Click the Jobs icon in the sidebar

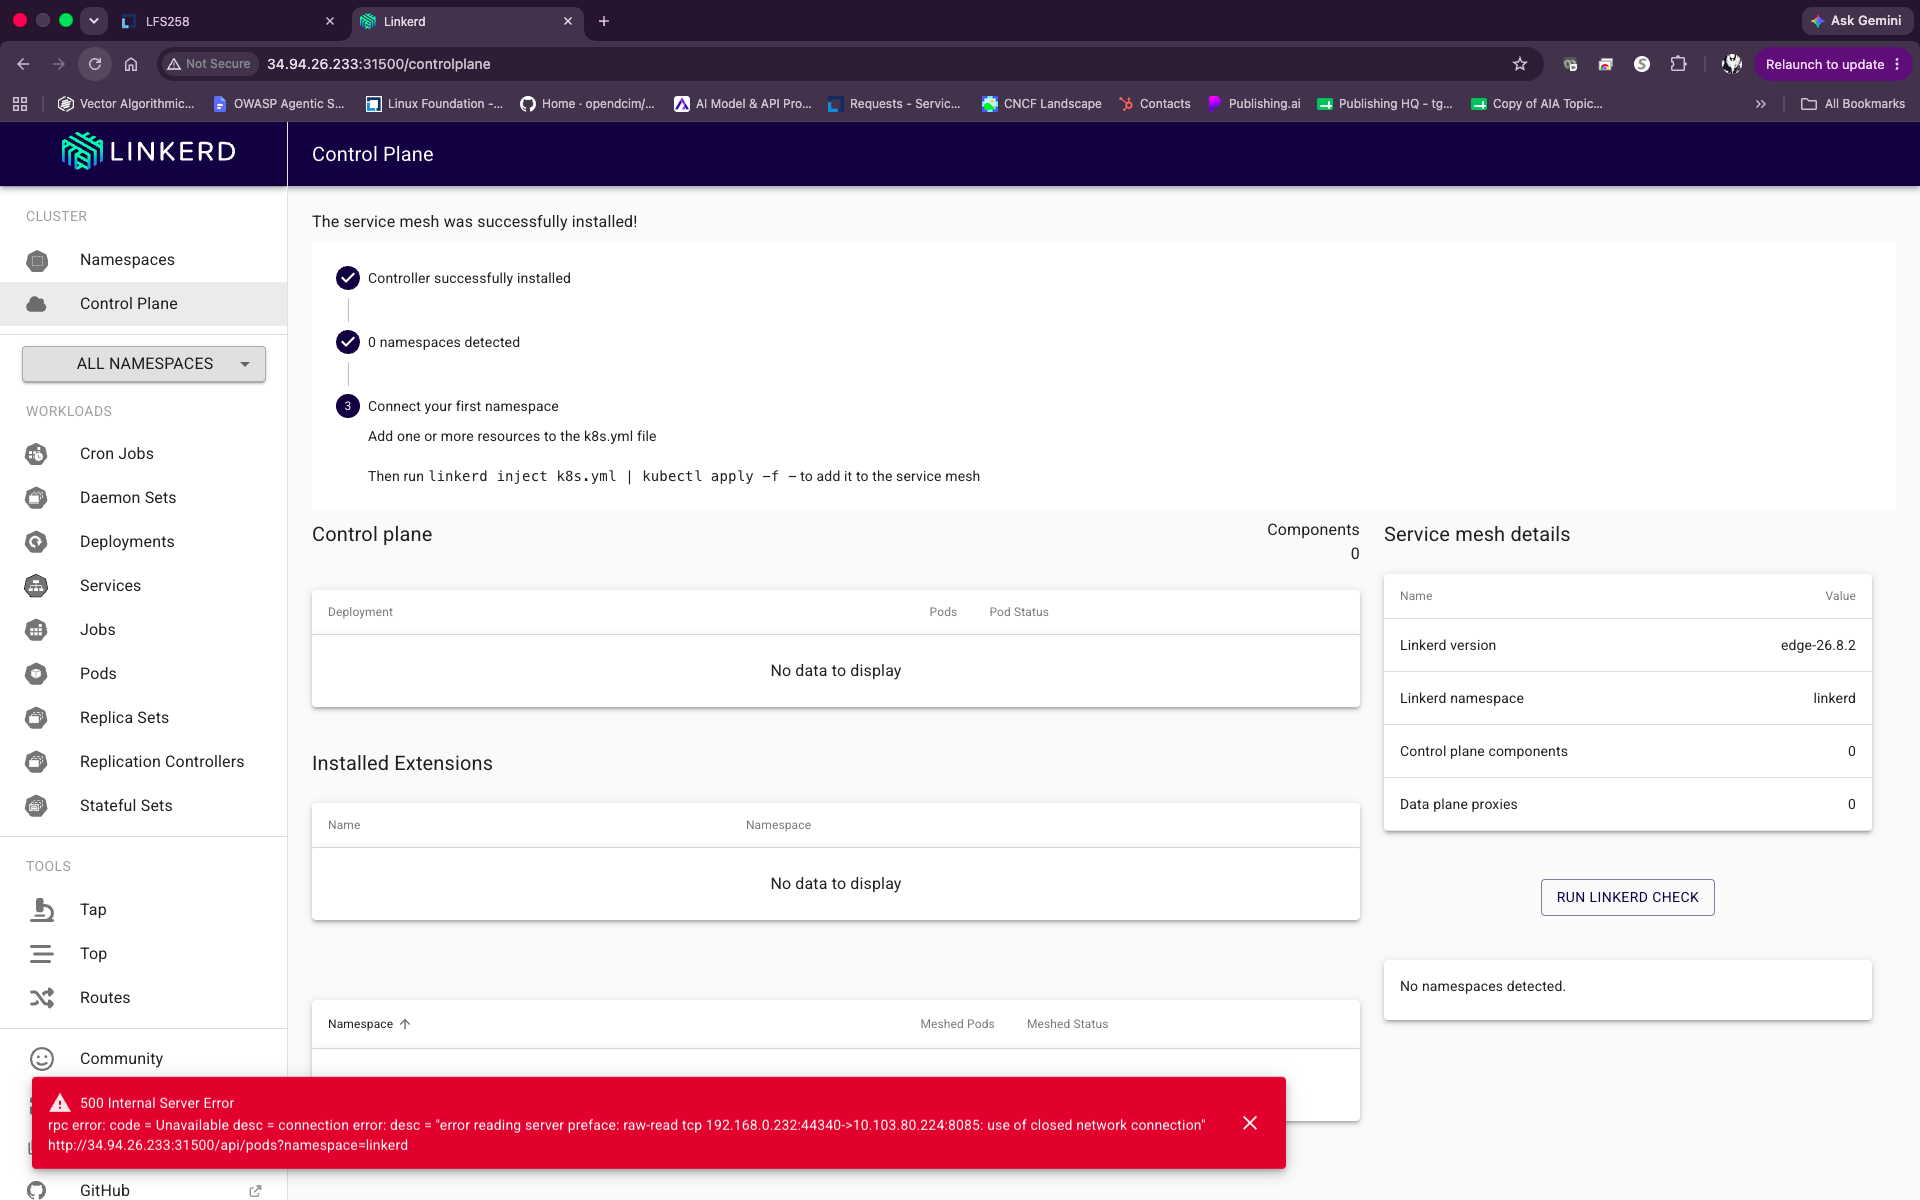pyautogui.click(x=37, y=630)
